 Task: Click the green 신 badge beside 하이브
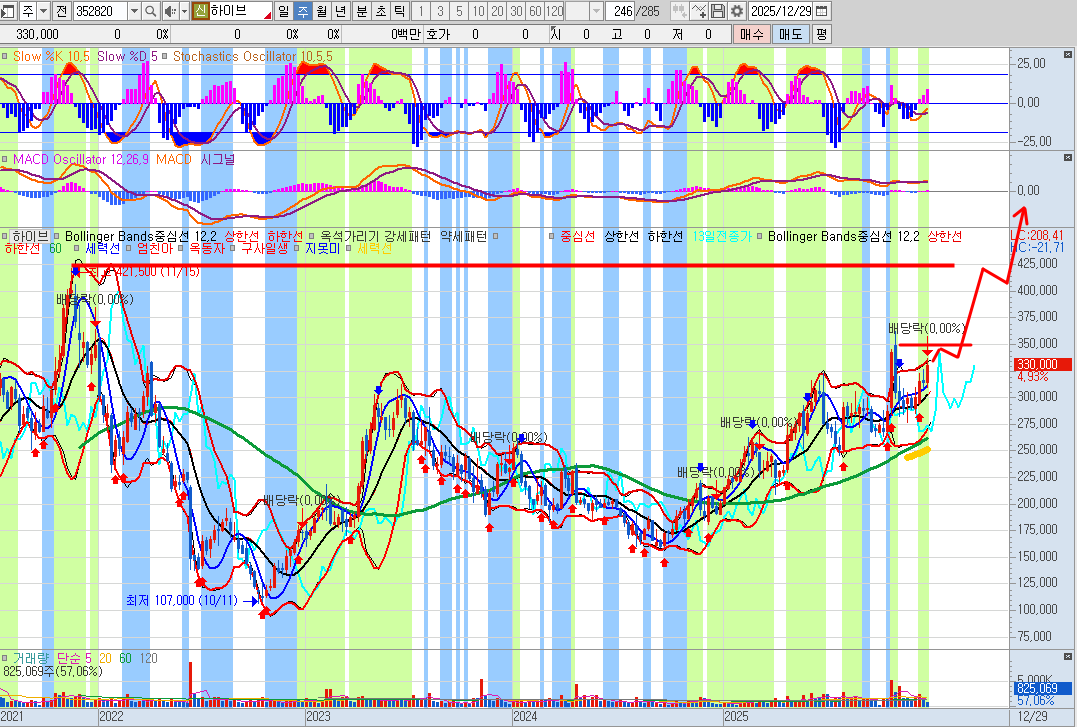(201, 11)
